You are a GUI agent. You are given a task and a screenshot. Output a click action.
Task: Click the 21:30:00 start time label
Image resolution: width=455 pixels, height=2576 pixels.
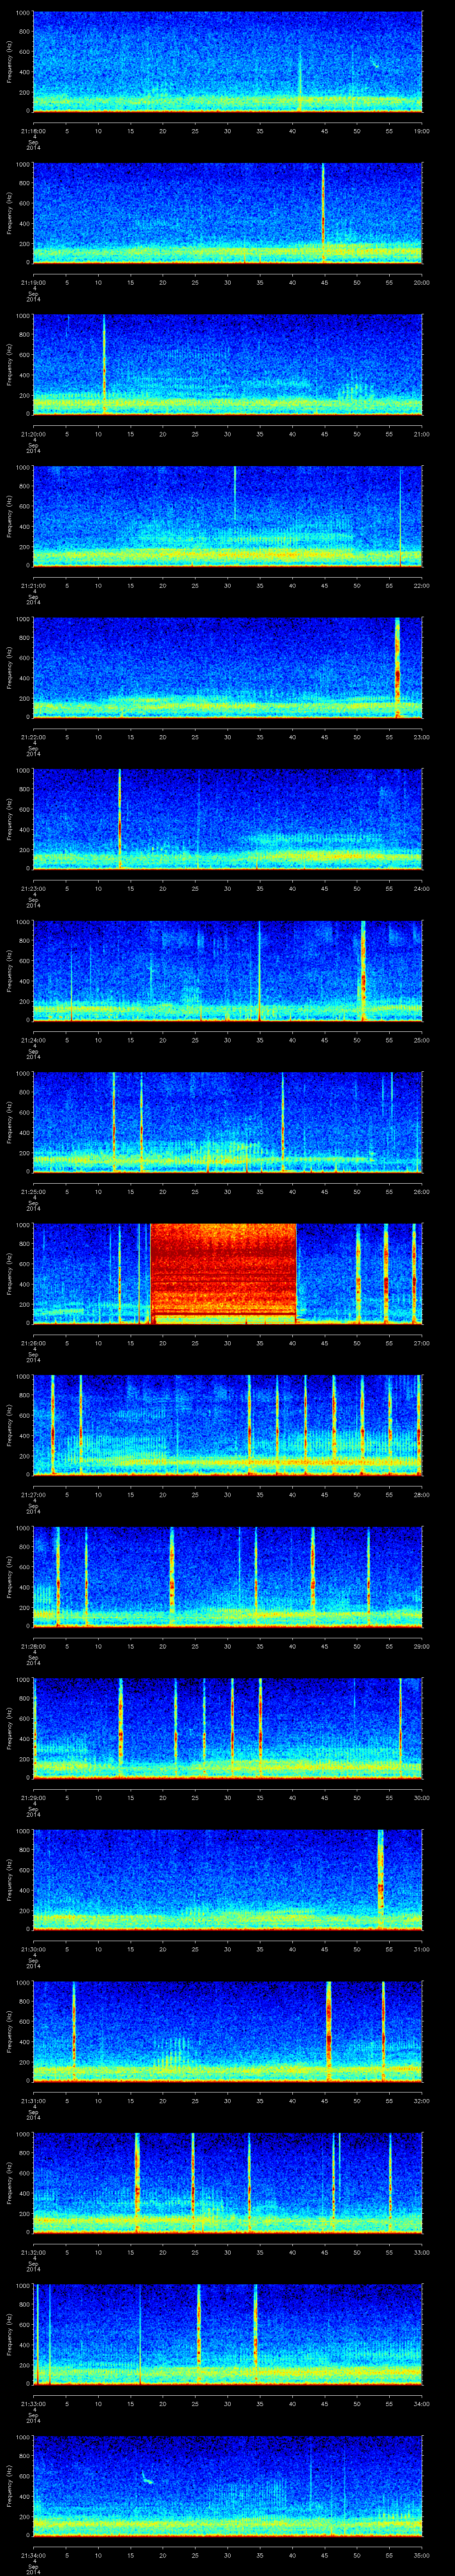[33, 1949]
